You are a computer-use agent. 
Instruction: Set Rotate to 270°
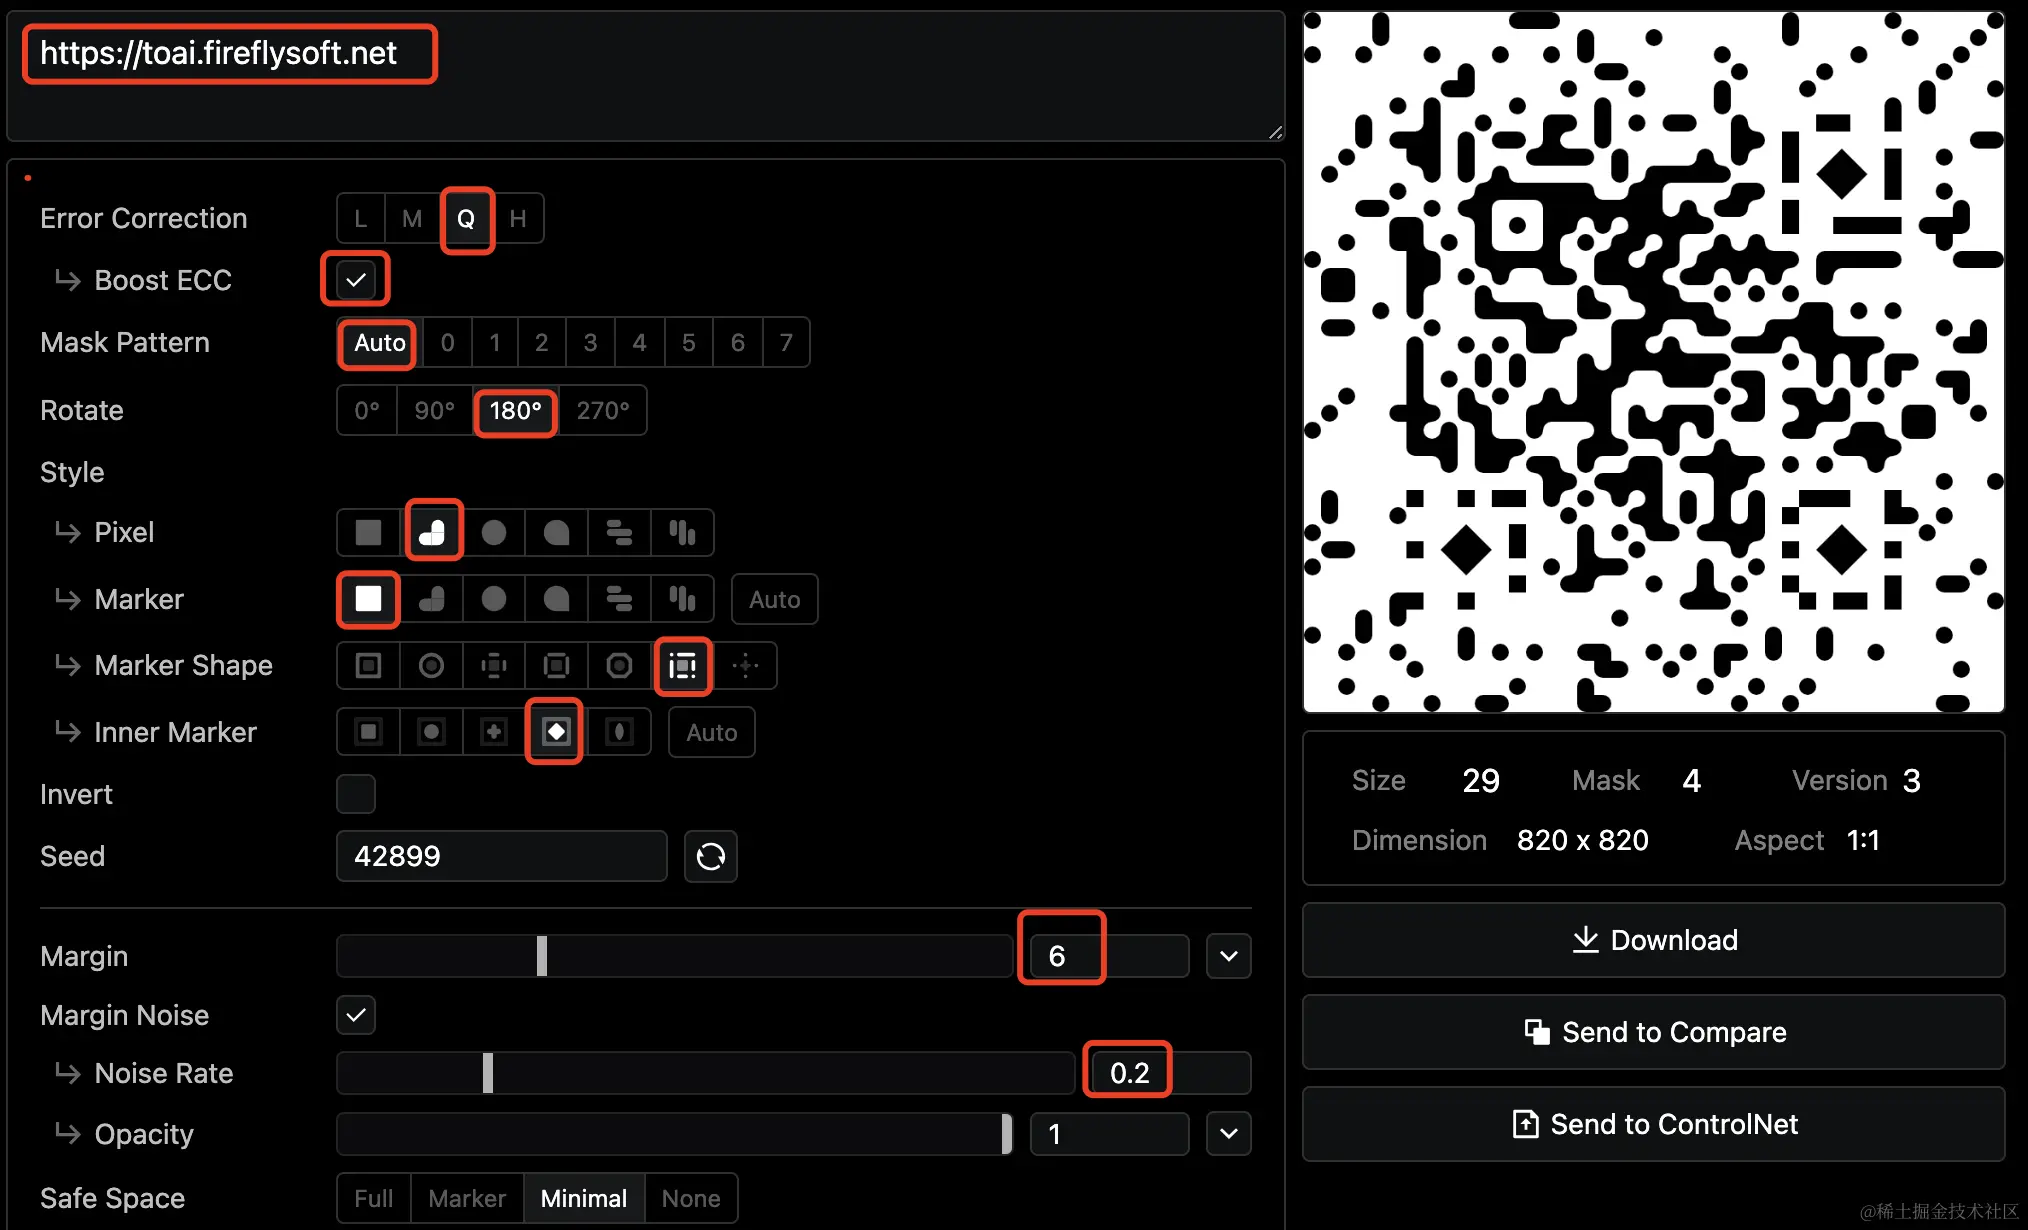click(x=603, y=410)
